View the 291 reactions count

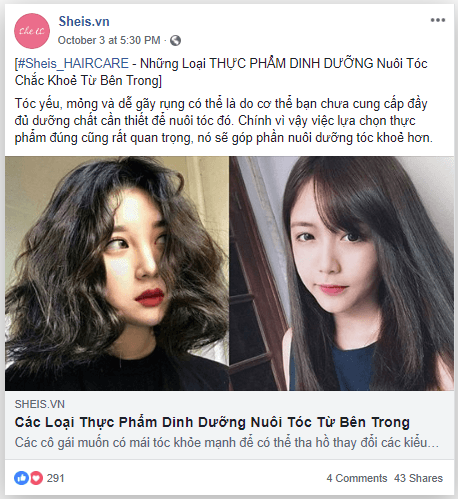[55, 478]
